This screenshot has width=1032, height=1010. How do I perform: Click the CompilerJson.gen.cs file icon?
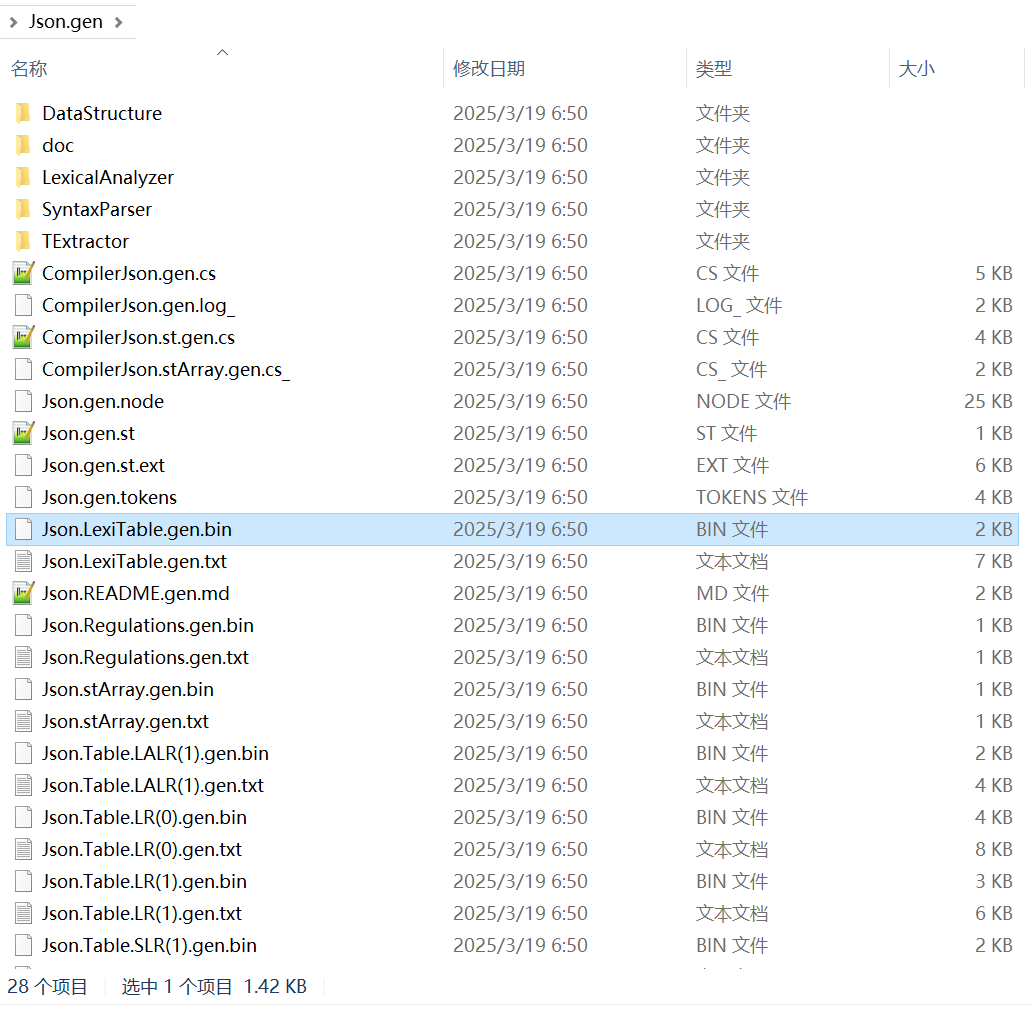click(23, 273)
